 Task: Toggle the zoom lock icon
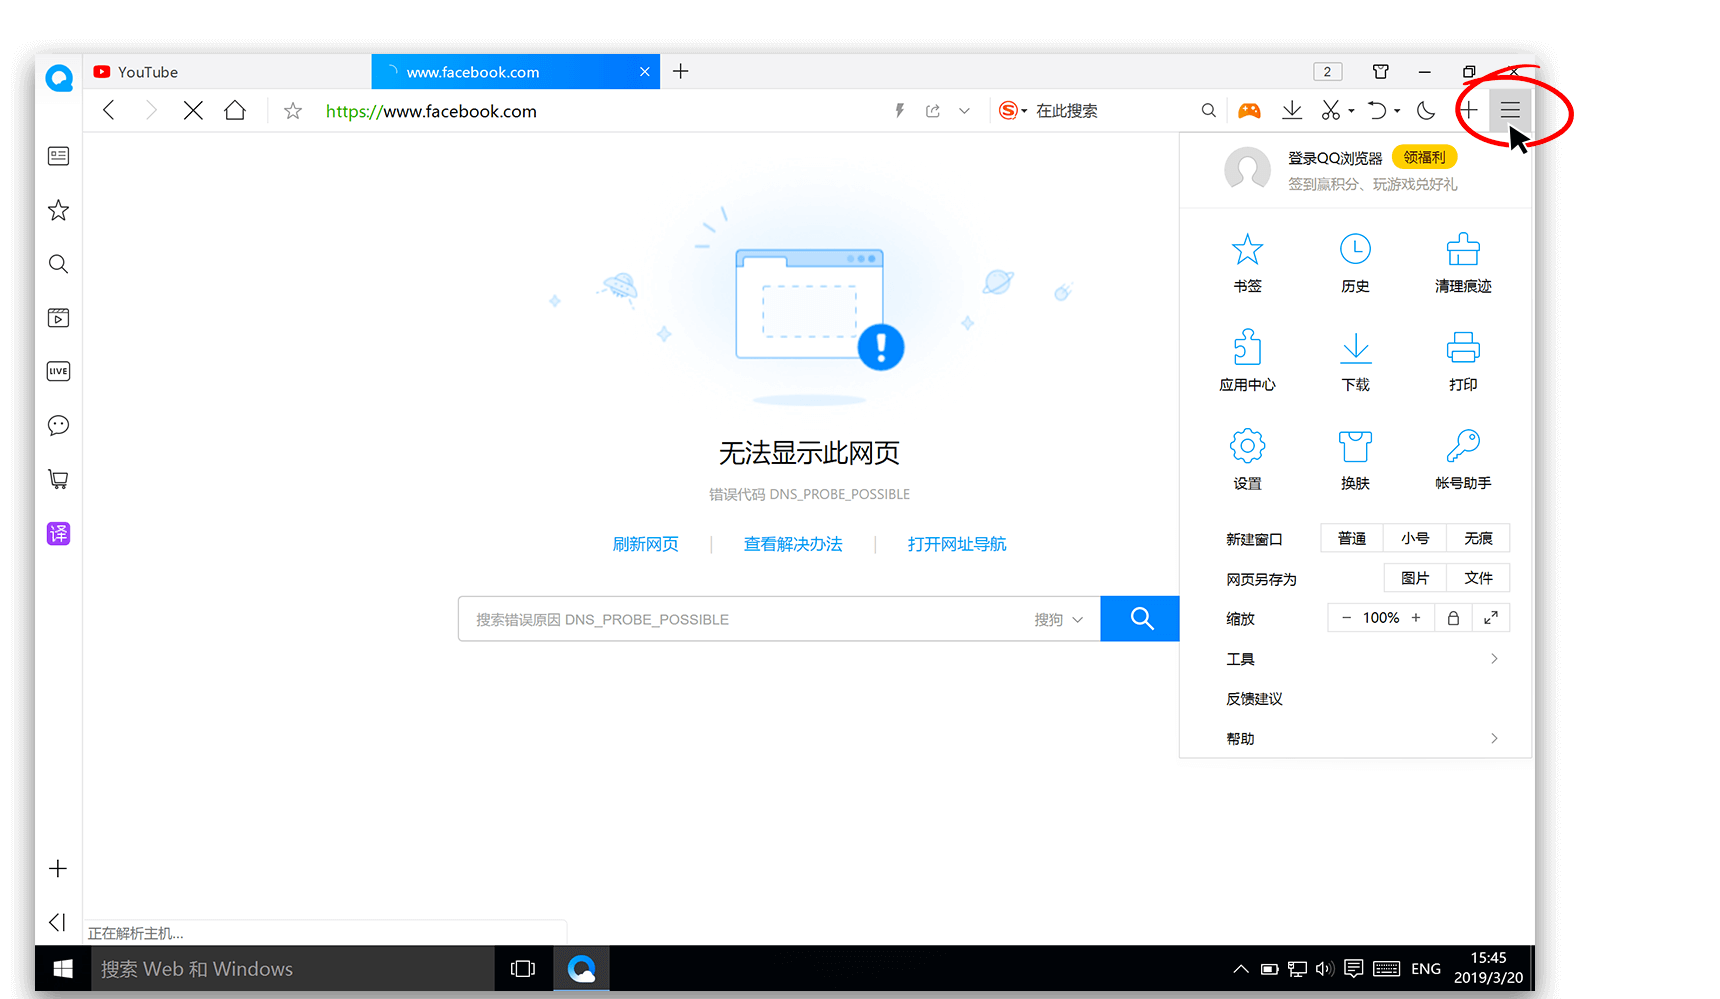coord(1453,617)
